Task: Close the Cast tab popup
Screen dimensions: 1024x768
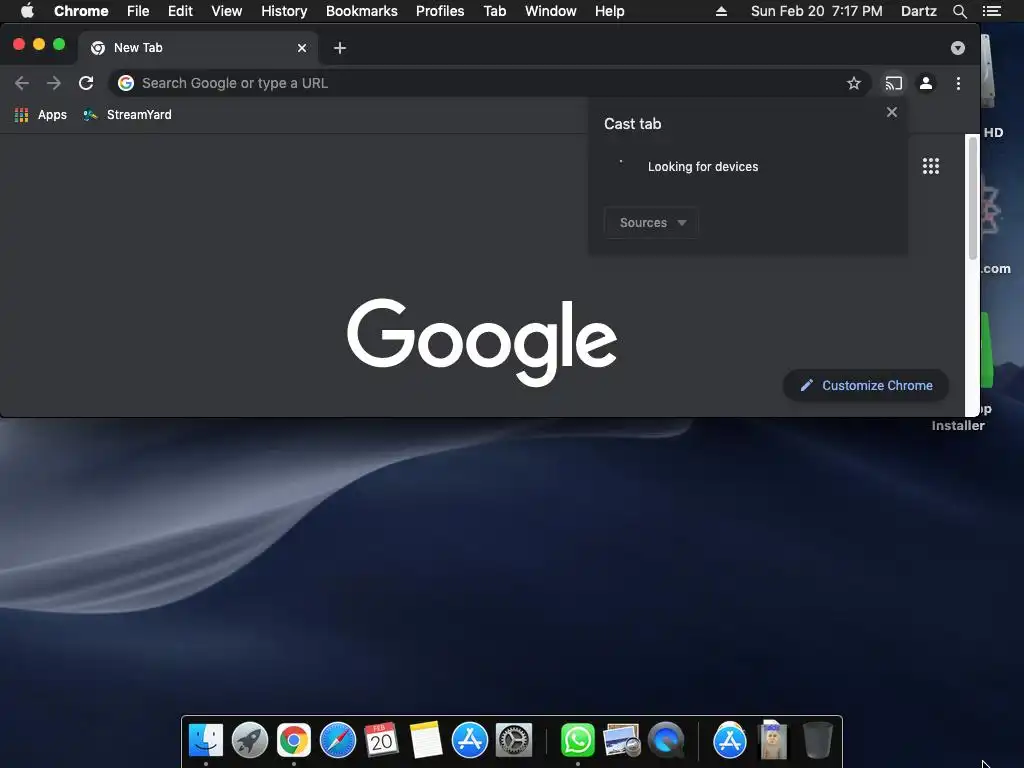Action: click(891, 112)
